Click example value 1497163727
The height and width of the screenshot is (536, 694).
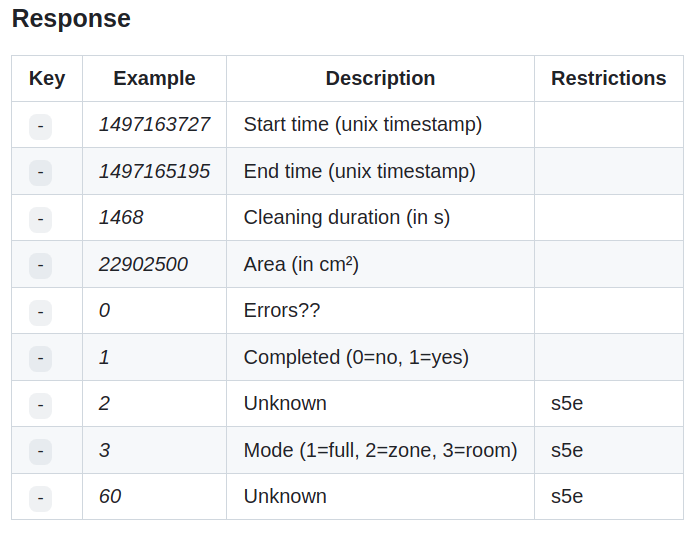(x=154, y=124)
